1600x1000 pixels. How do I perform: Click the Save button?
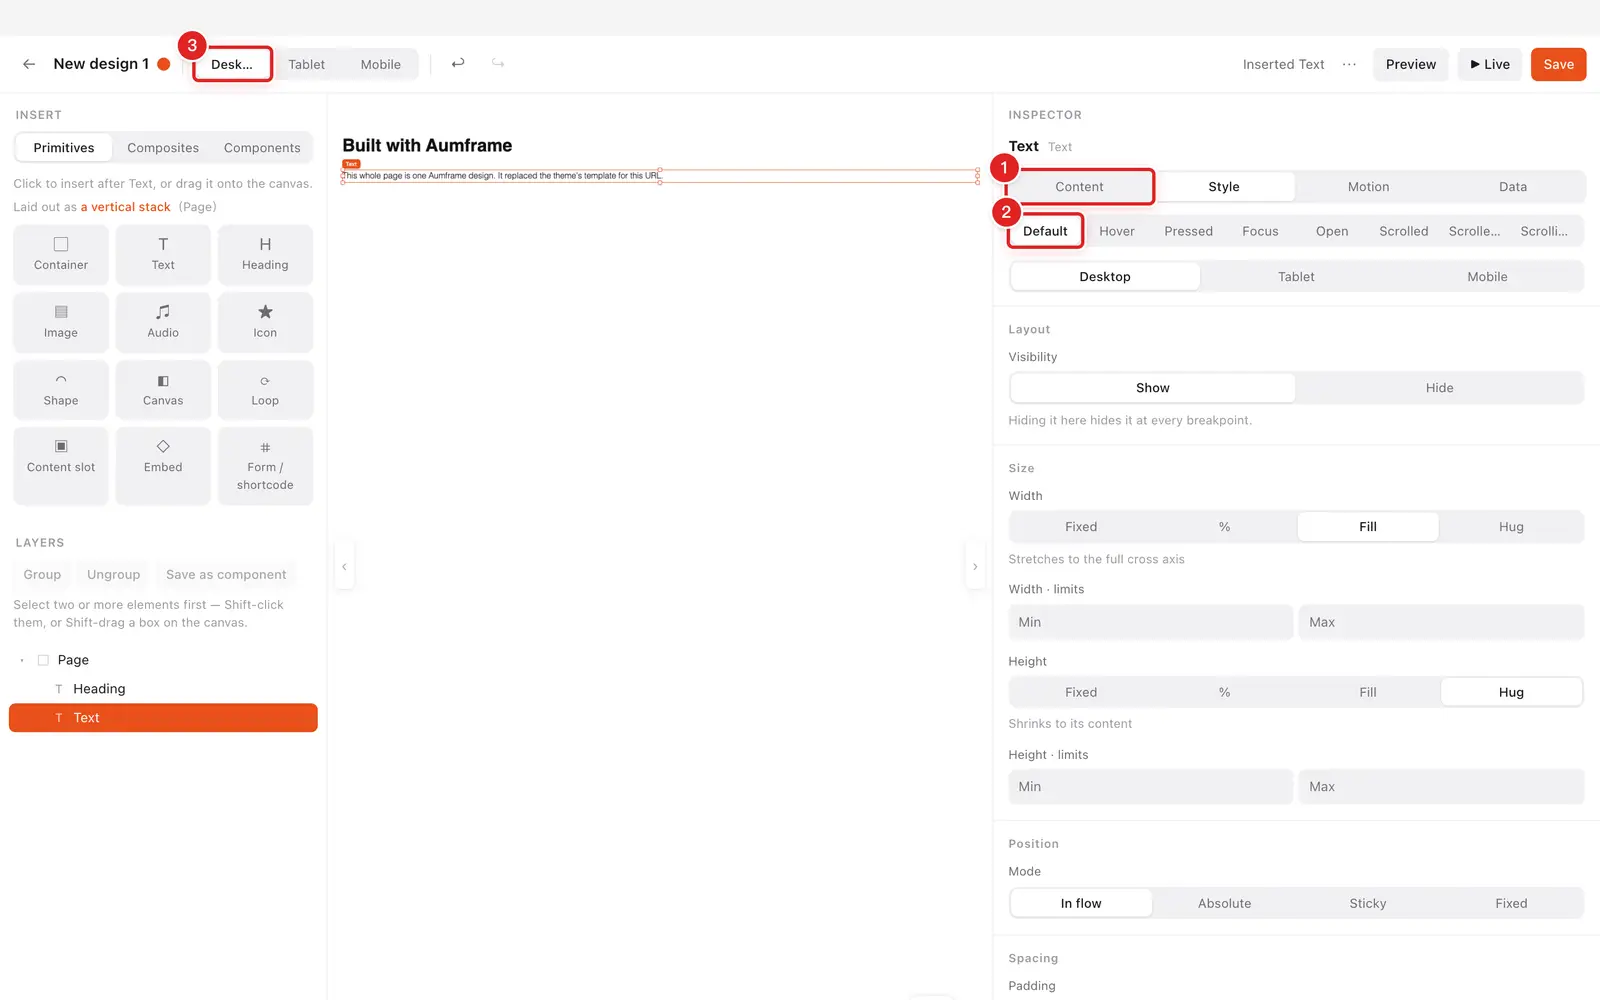click(1558, 64)
